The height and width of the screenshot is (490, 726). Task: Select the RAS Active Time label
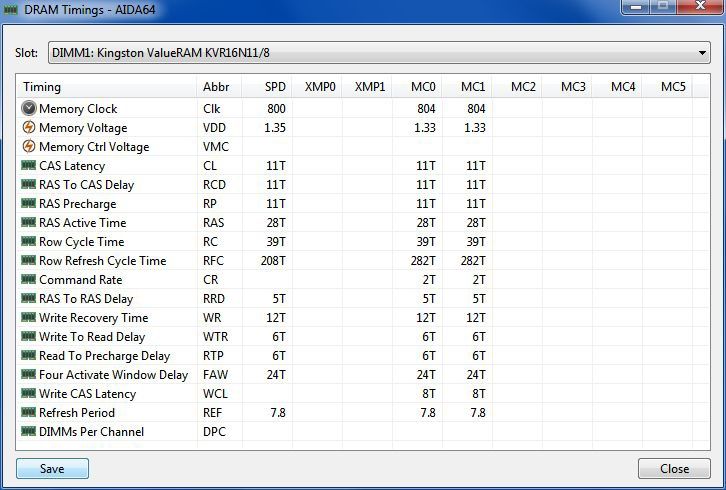(x=83, y=223)
